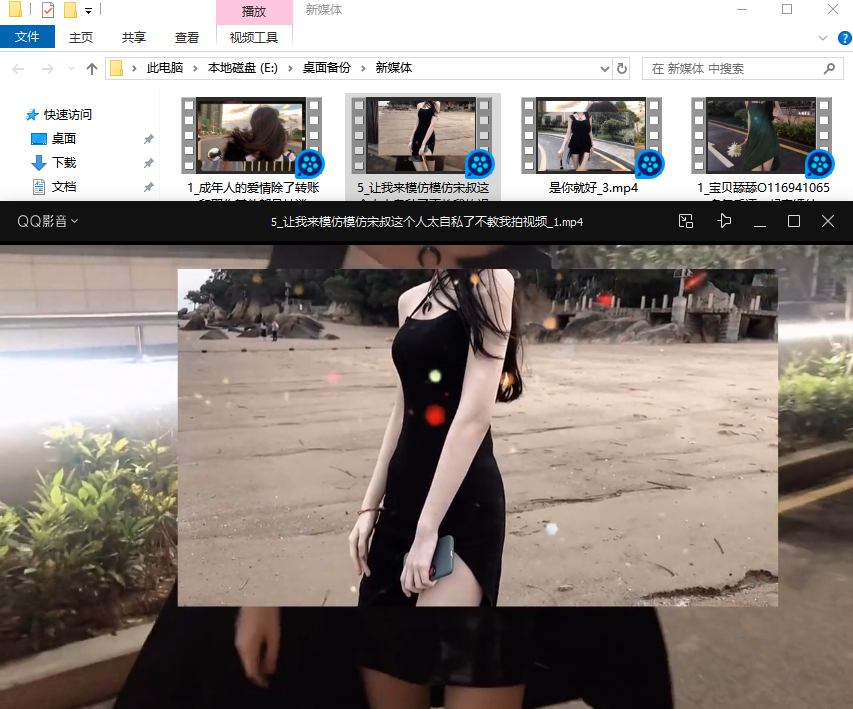This screenshot has width=853, height=709.
Task: Click the new folder icon in title bar
Action: [70, 10]
